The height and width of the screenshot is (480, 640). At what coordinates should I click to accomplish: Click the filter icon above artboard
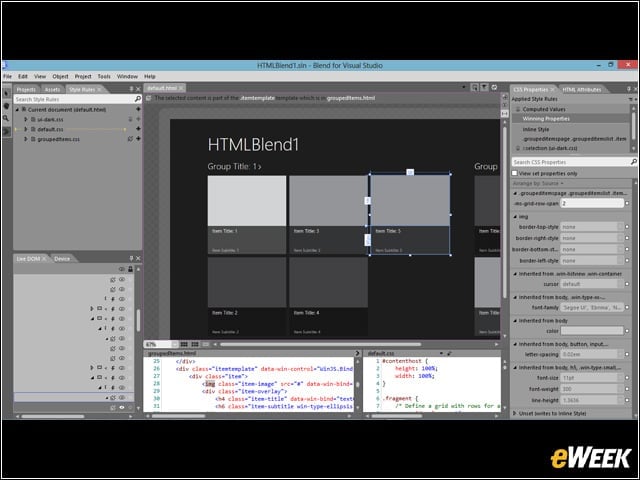tap(484, 87)
